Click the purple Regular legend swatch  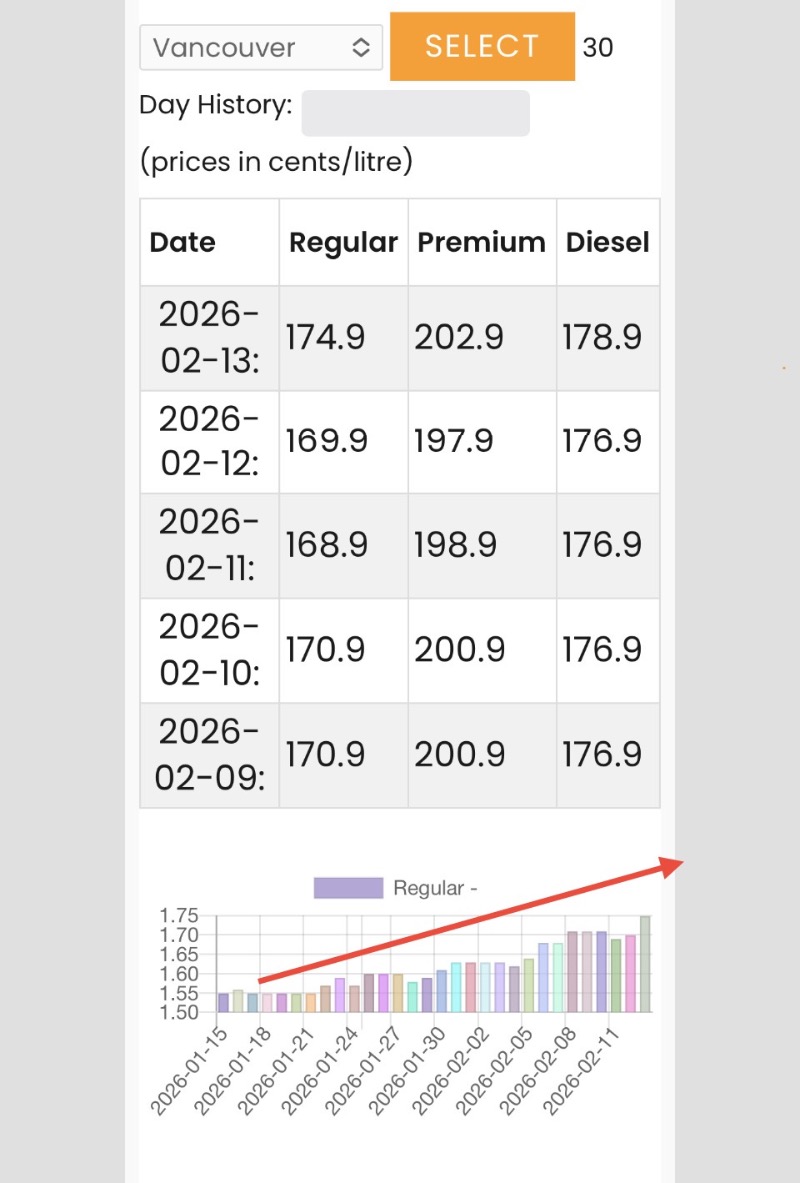click(x=348, y=888)
